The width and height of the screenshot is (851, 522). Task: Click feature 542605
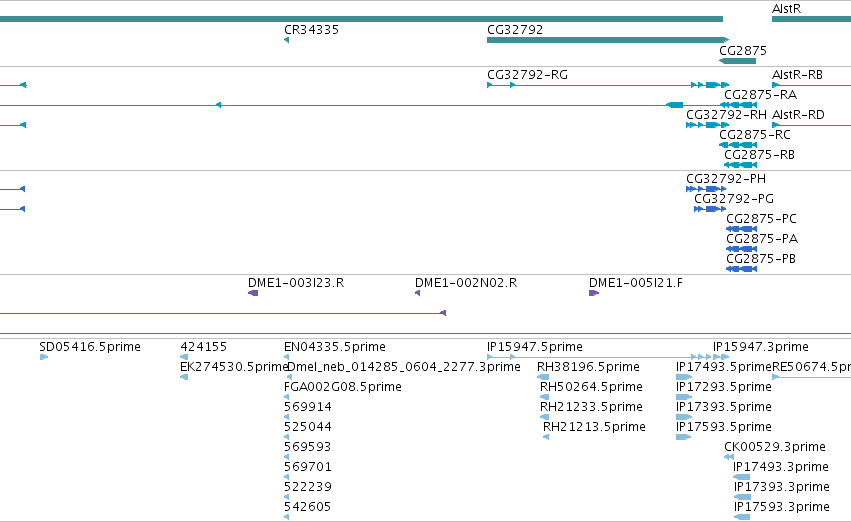tap(307, 507)
